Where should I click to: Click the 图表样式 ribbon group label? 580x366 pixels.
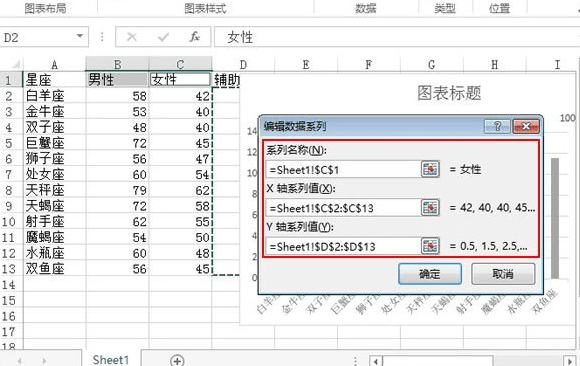point(205,8)
